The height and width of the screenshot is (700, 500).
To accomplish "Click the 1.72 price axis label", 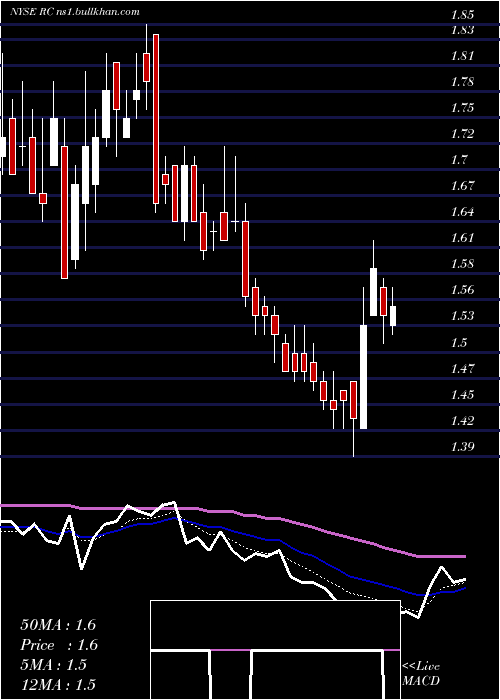I will [462, 134].
